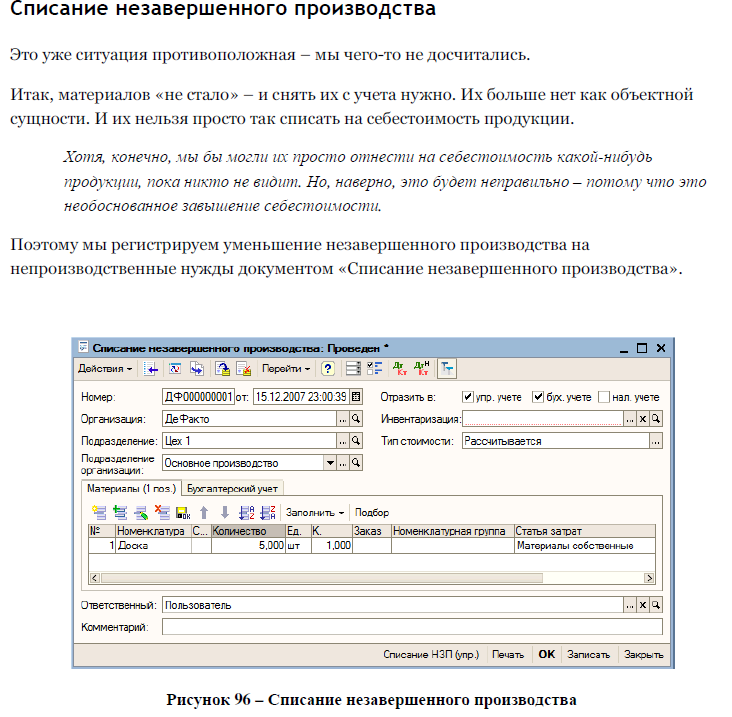Click the Количество column header
This screenshot has width=732, height=717.
click(x=248, y=531)
